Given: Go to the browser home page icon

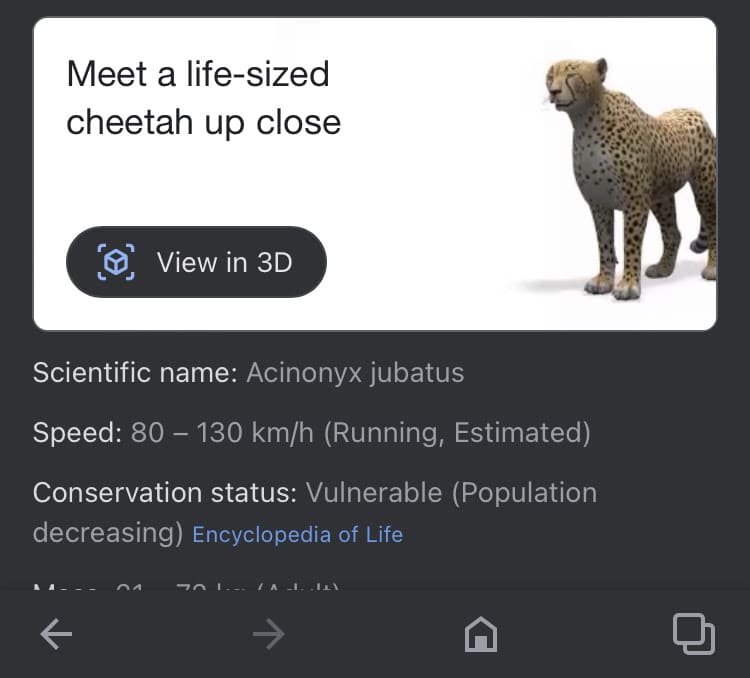Looking at the screenshot, I should pos(481,634).
